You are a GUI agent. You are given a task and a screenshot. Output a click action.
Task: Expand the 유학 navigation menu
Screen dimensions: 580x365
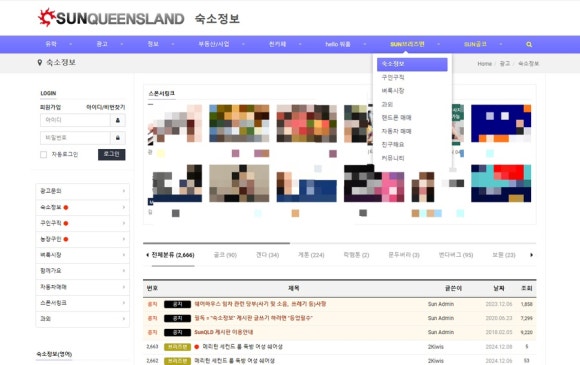point(51,44)
